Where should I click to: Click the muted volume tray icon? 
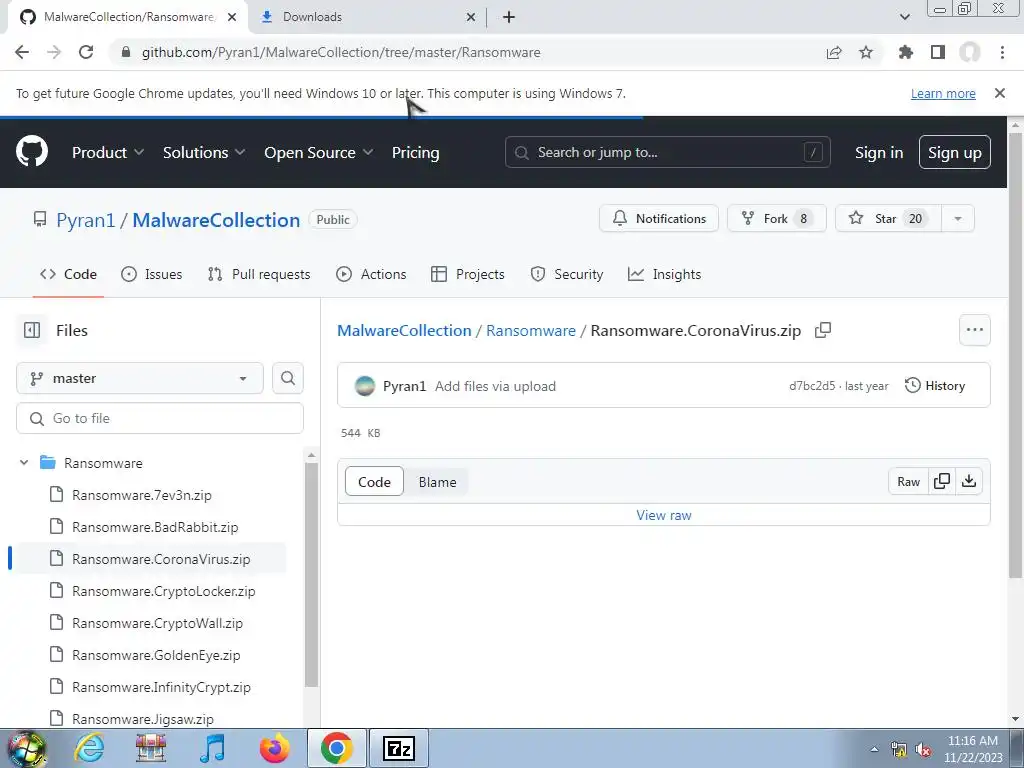pyautogui.click(x=923, y=750)
